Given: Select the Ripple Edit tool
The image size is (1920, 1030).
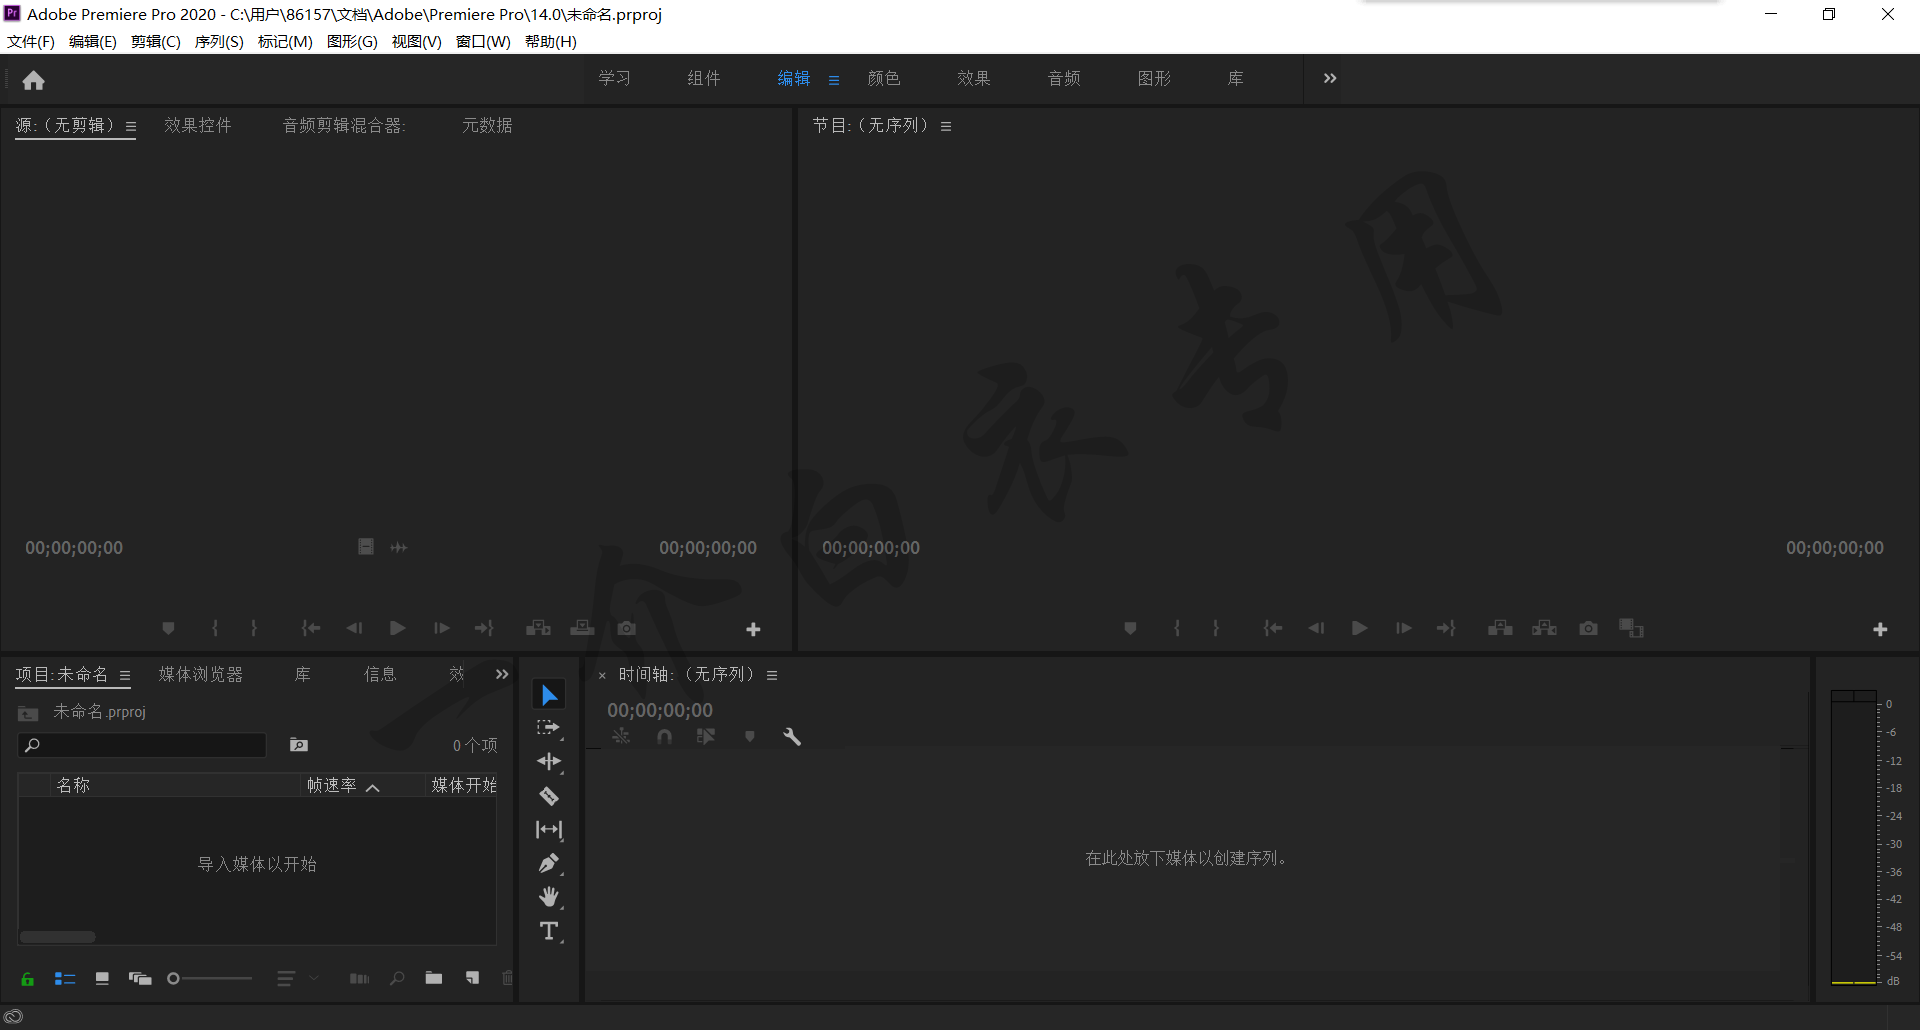Looking at the screenshot, I should [549, 762].
